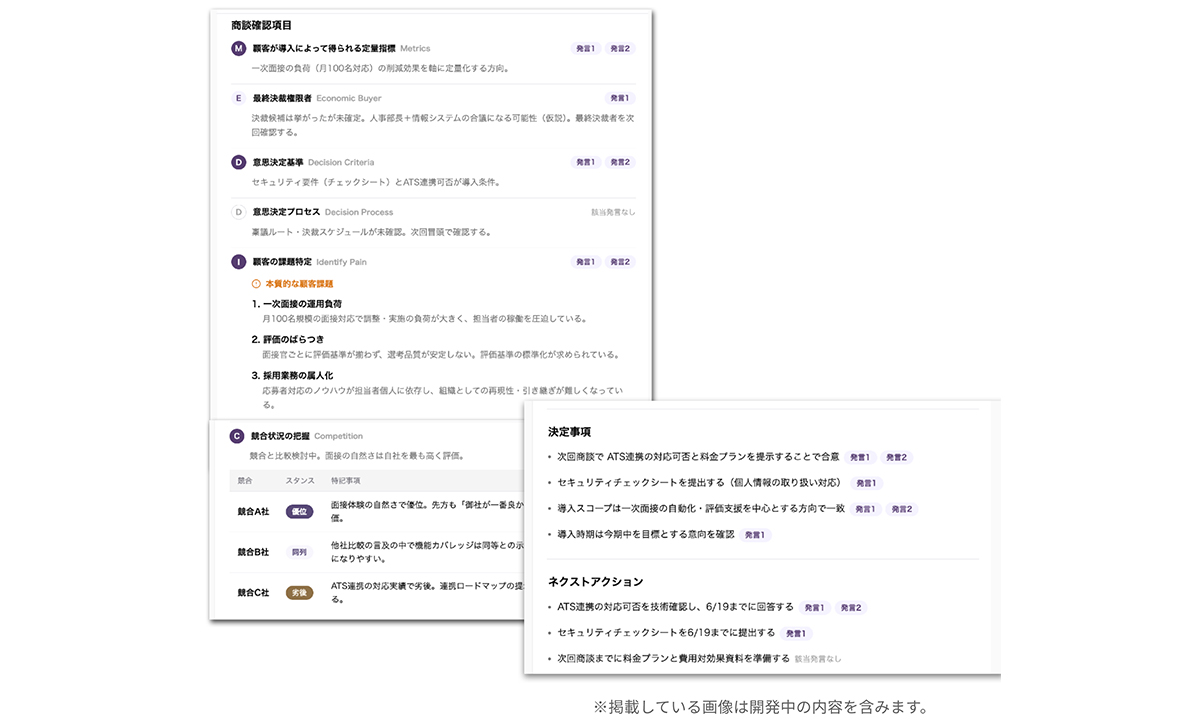Click the 優位 badge for 競合A社
This screenshot has width=1200, height=720.
point(299,511)
